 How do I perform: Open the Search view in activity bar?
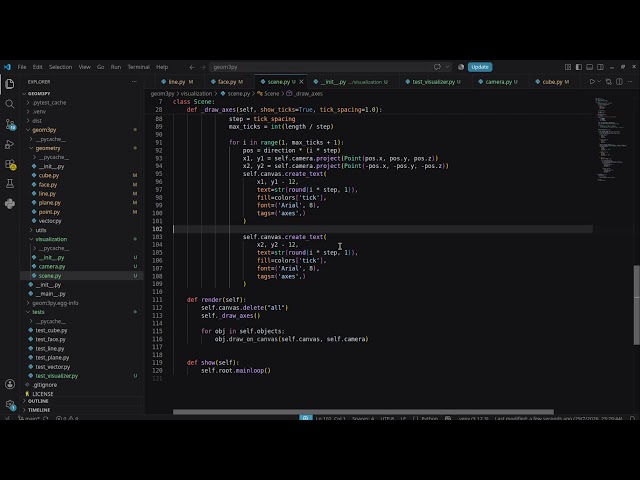(x=10, y=104)
